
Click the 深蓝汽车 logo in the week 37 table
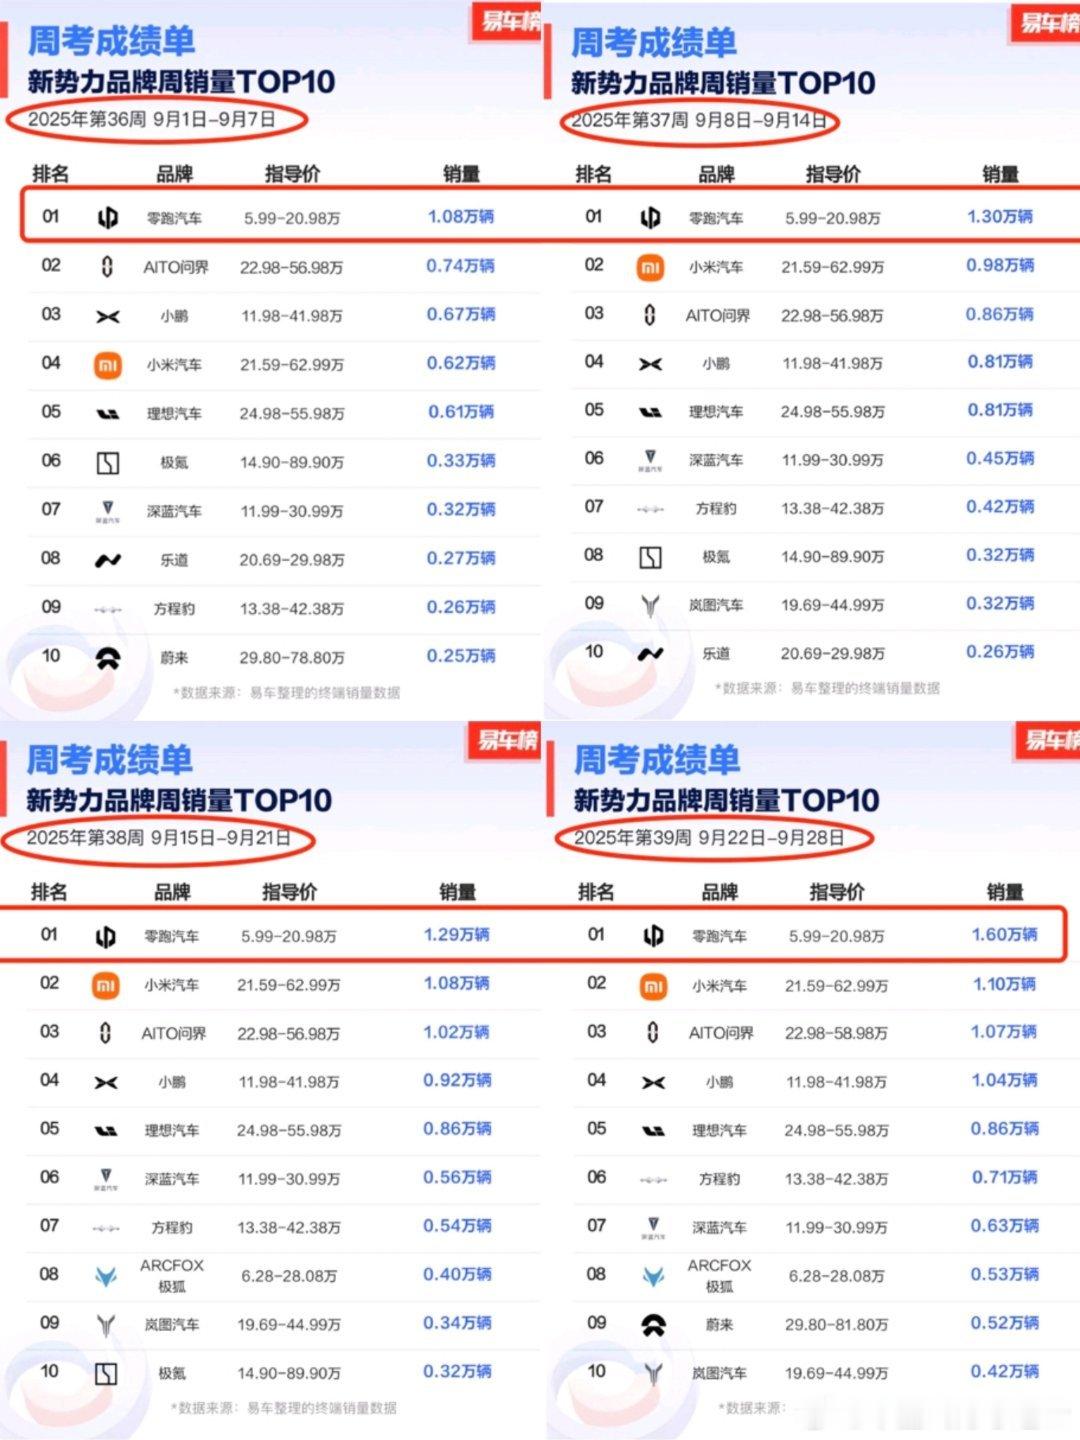[x=650, y=460]
